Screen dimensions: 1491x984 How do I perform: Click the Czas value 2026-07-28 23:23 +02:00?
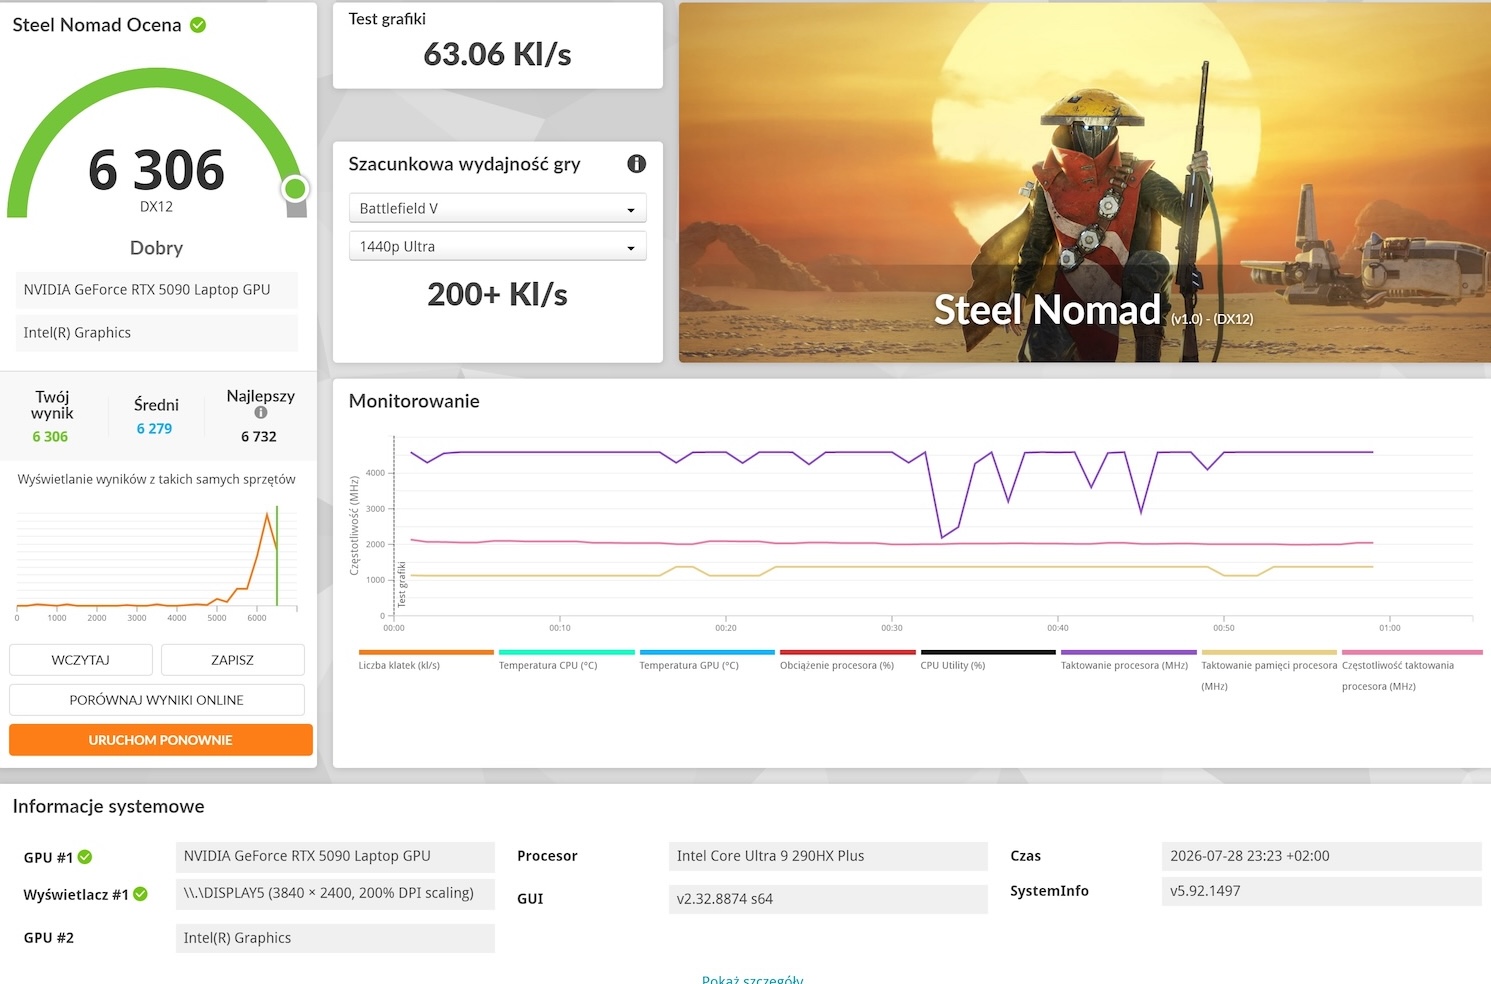pos(1322,856)
